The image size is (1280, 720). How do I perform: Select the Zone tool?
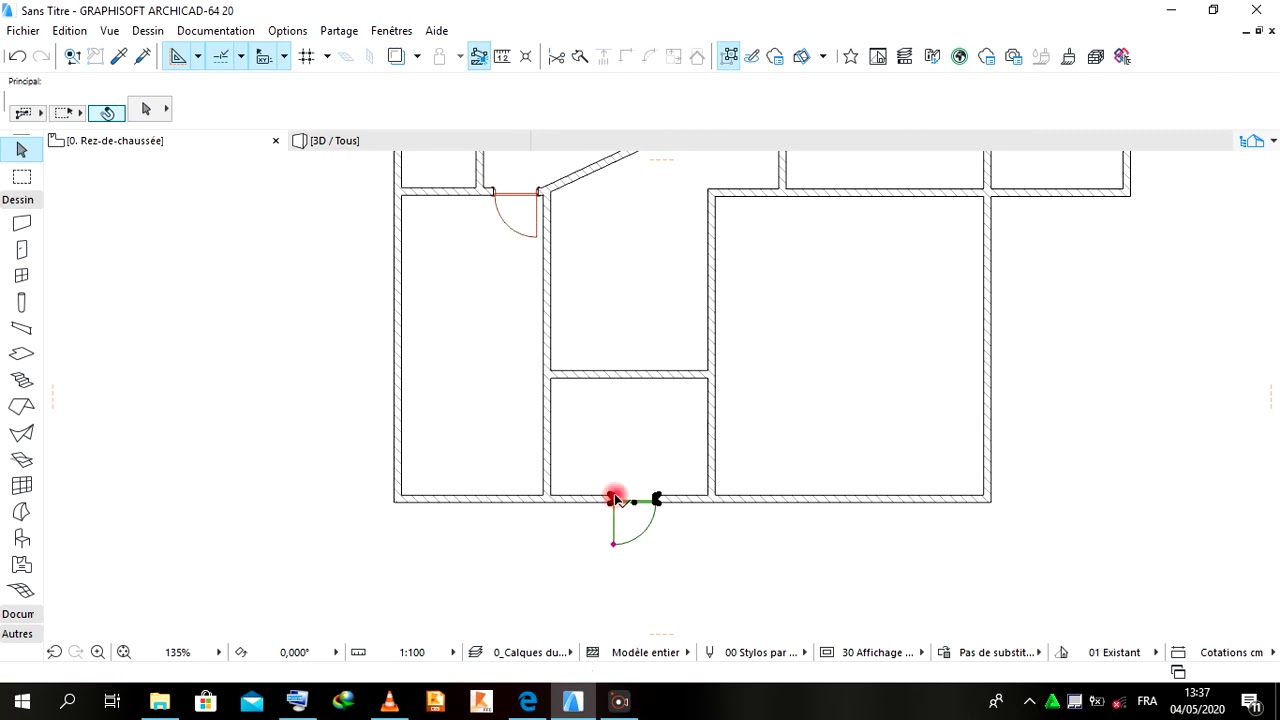pos(21,565)
